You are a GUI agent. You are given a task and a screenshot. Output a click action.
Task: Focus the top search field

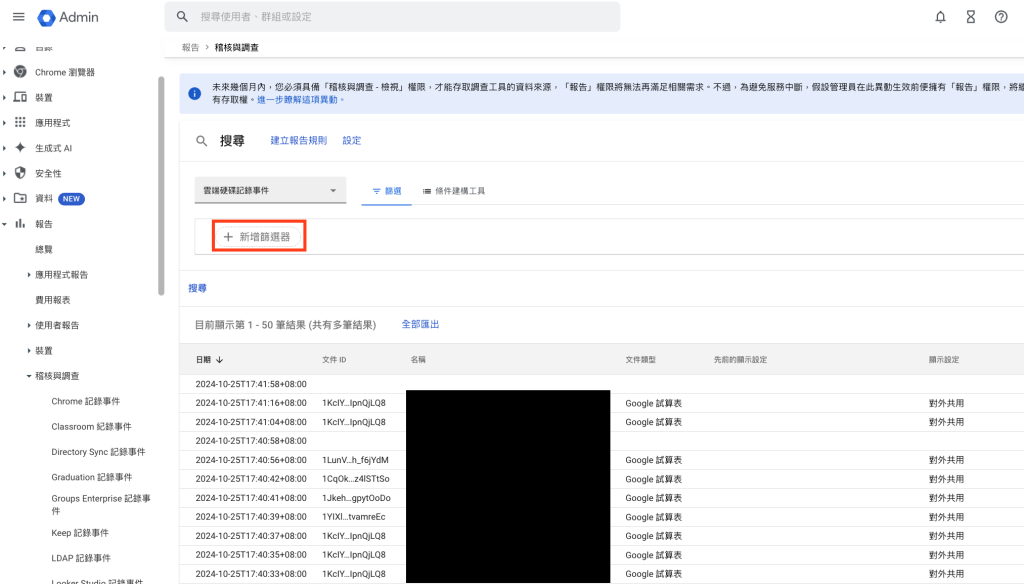[x=392, y=17]
